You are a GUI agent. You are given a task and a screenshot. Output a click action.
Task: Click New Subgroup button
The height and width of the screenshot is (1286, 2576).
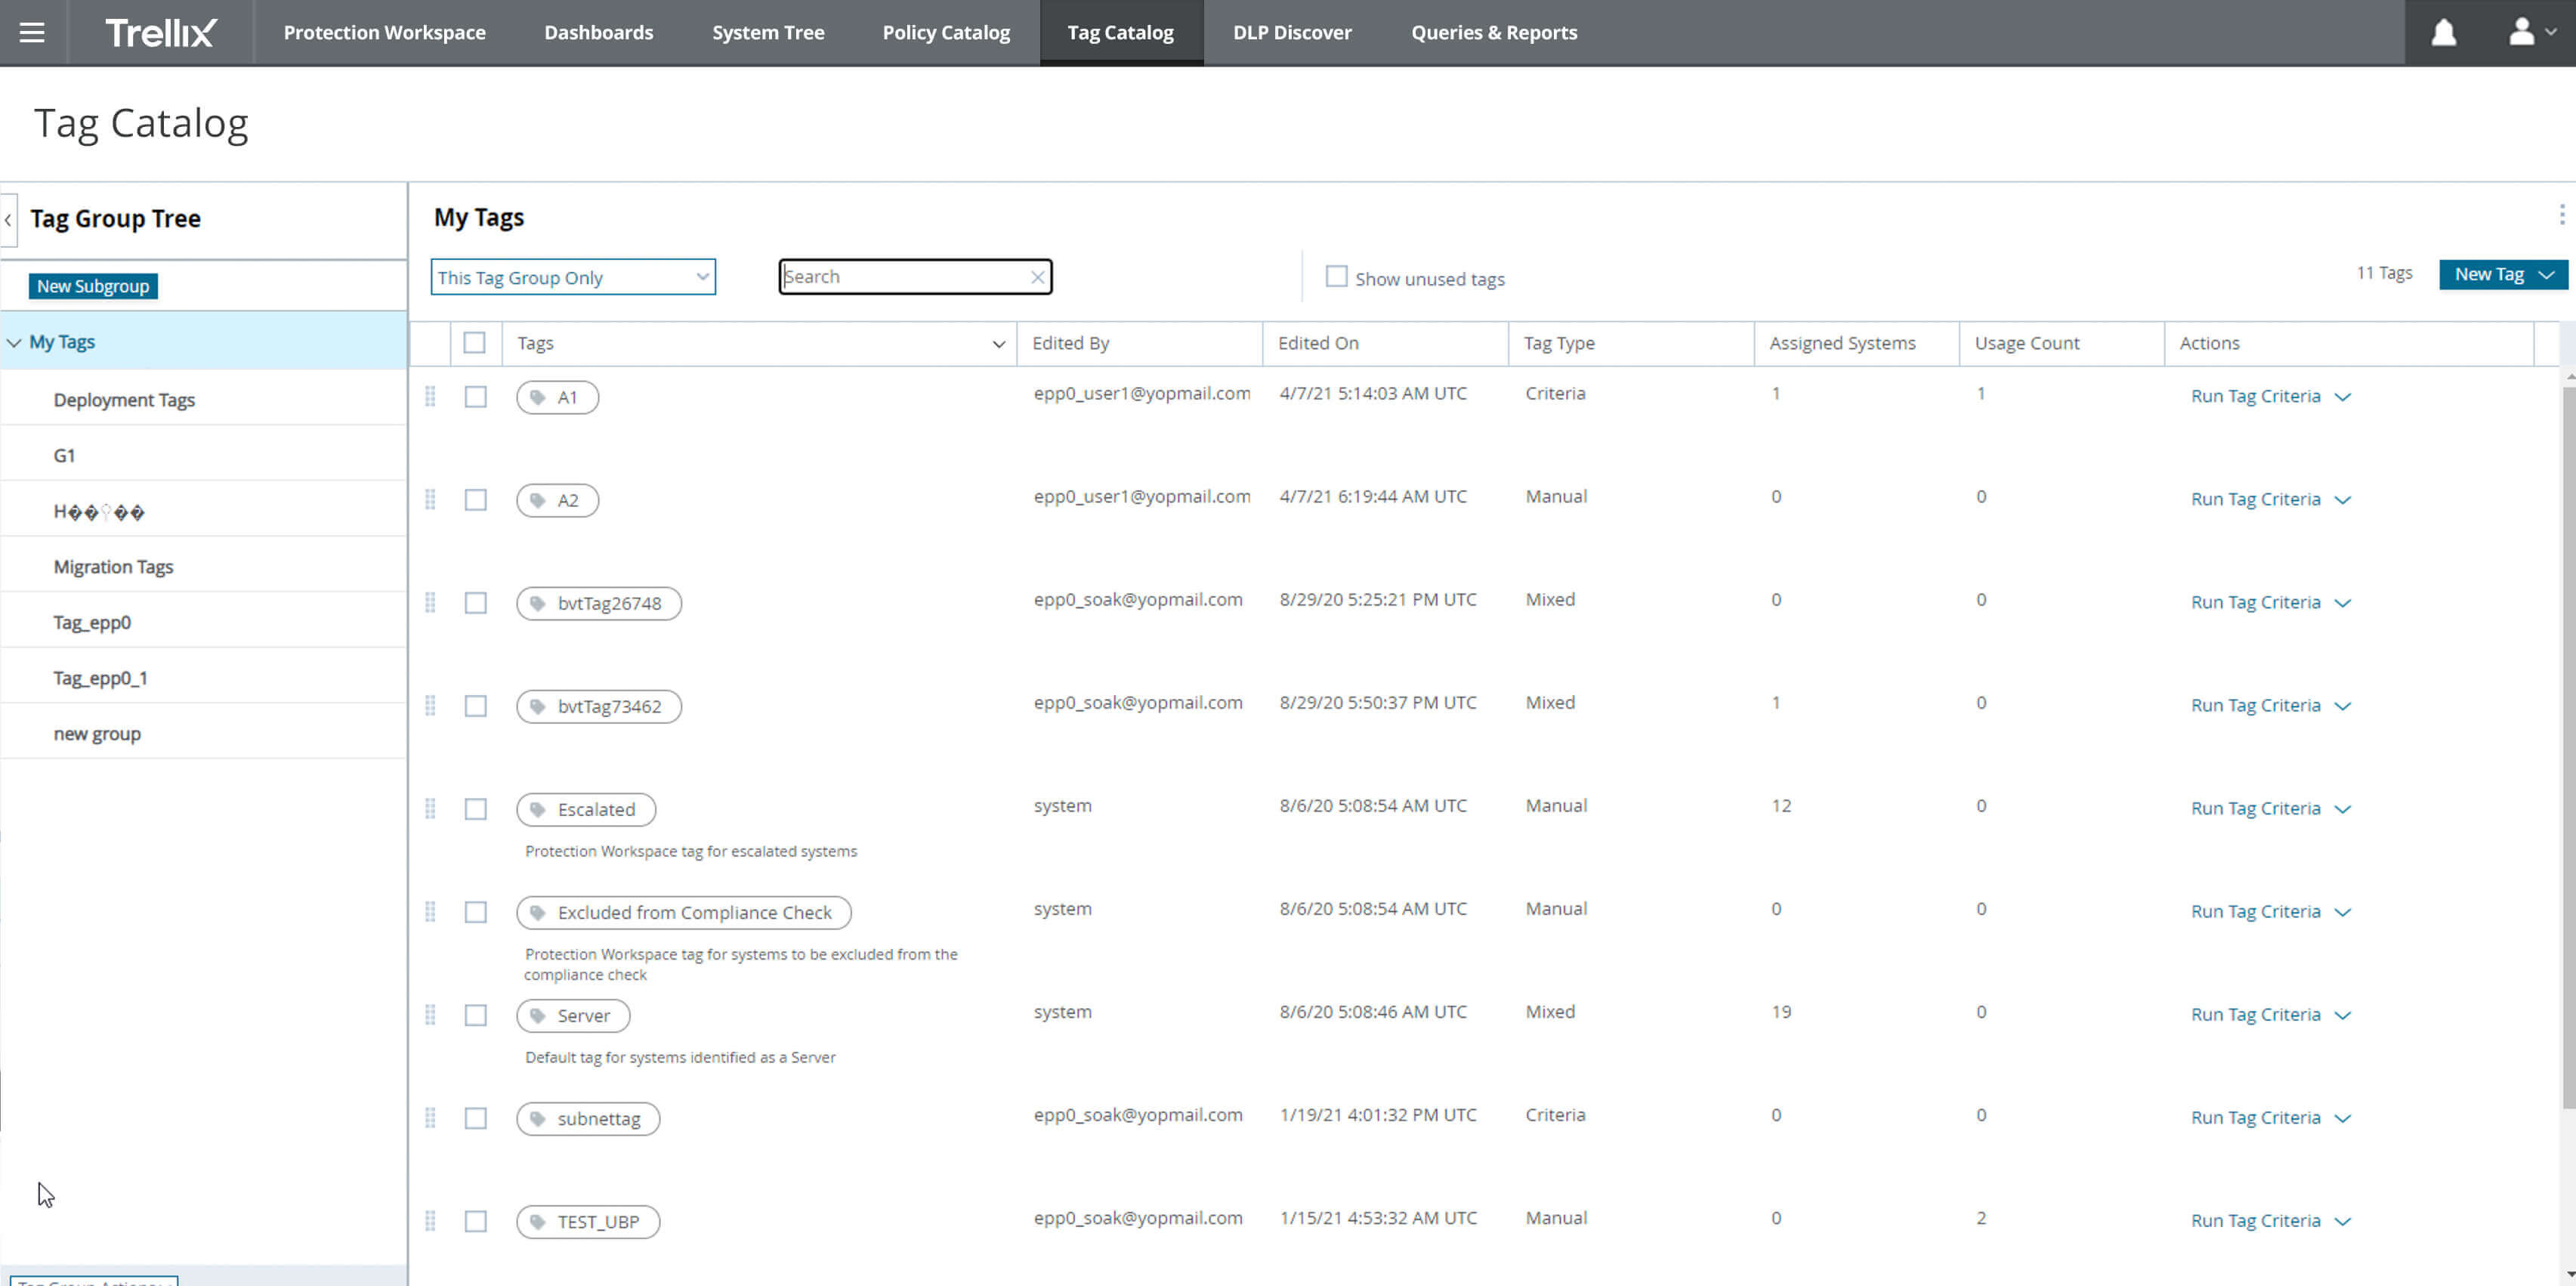point(92,286)
